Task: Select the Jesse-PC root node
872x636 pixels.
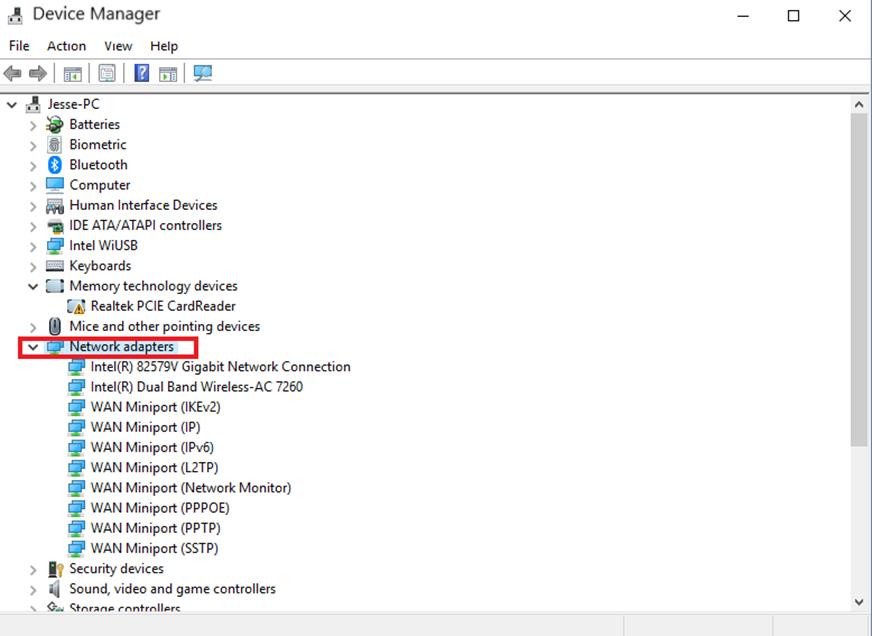Action: [72, 104]
